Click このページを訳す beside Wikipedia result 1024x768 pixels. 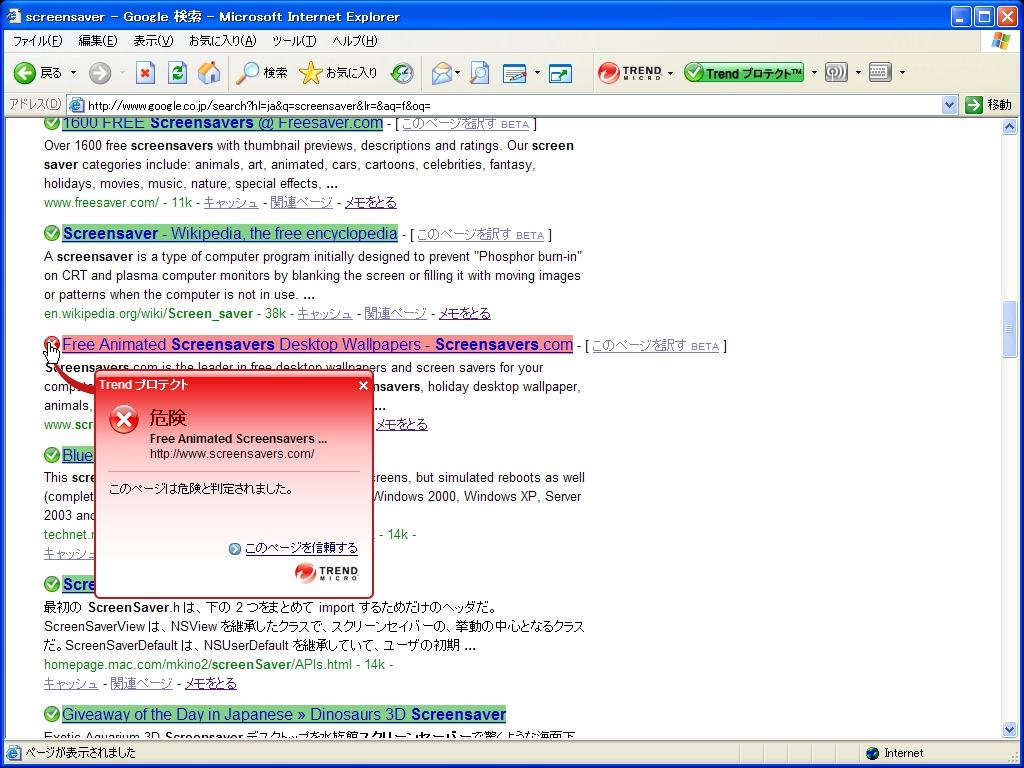pos(480,234)
